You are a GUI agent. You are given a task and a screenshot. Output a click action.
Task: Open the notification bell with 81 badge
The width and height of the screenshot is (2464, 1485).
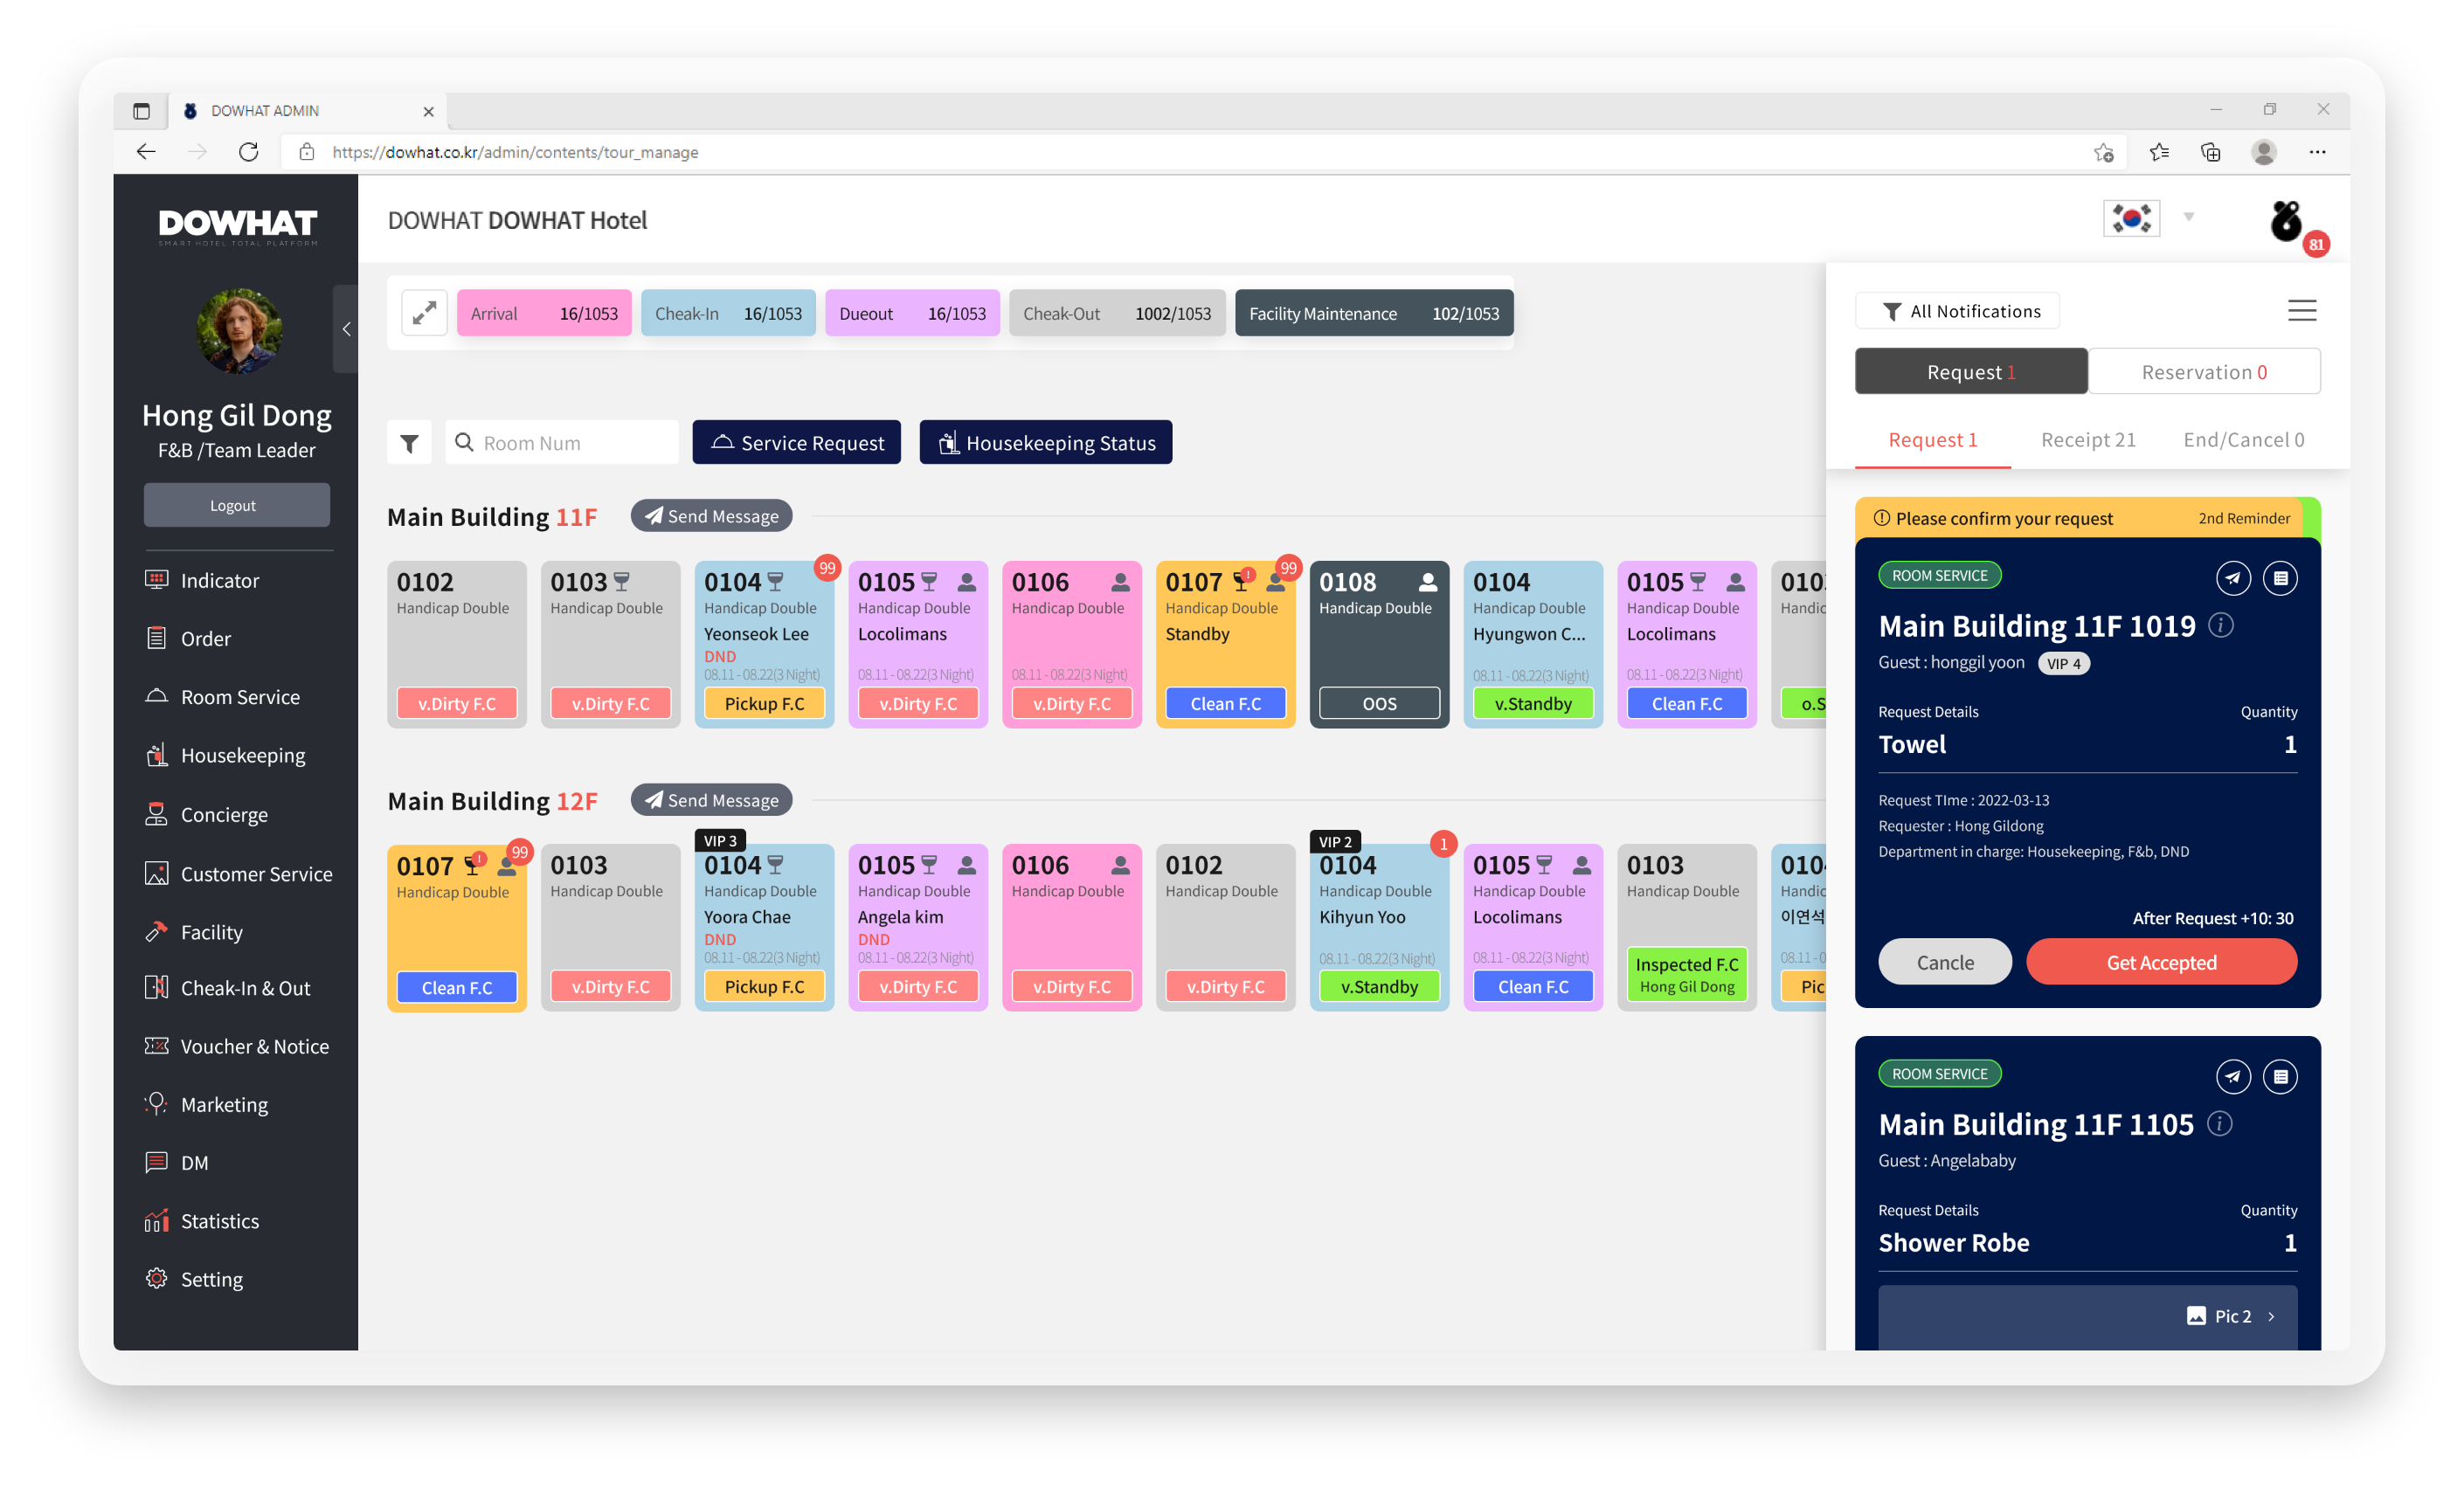coord(2286,222)
